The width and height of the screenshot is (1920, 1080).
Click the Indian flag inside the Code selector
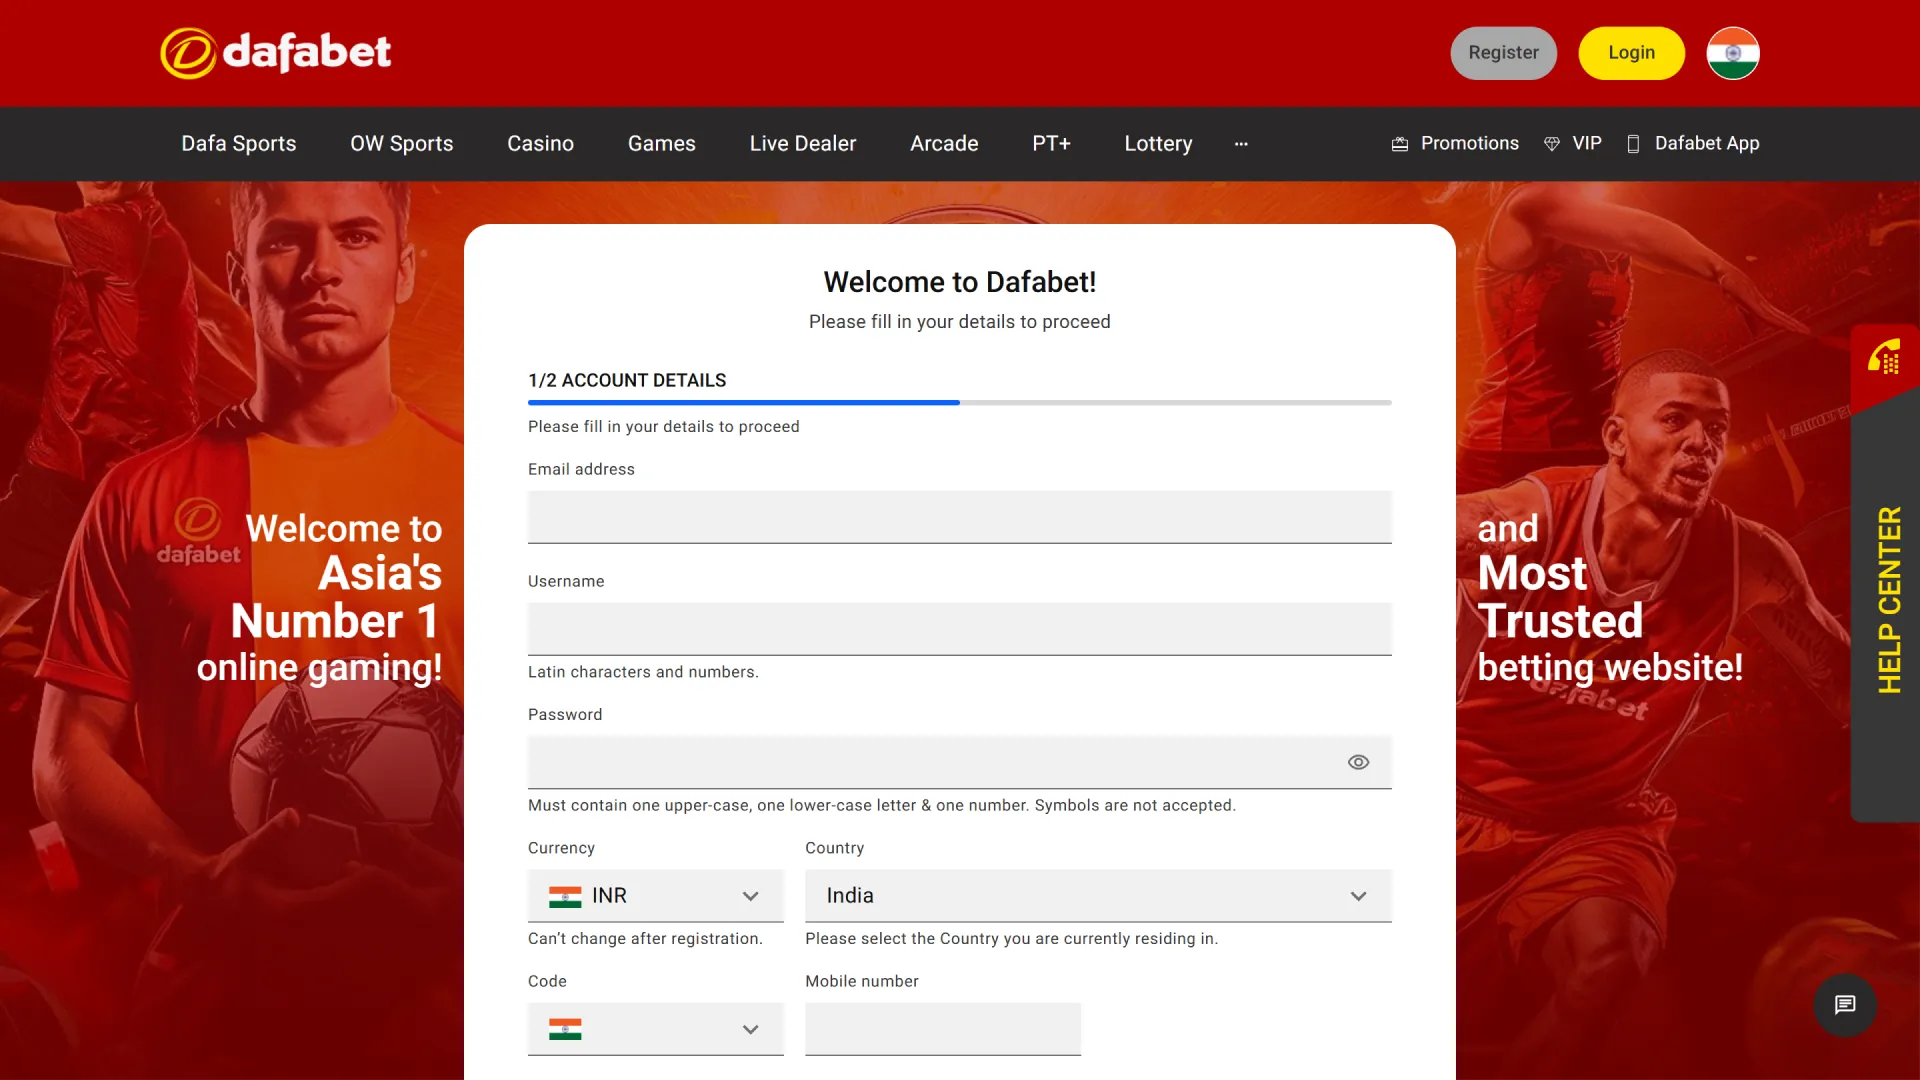(566, 1029)
